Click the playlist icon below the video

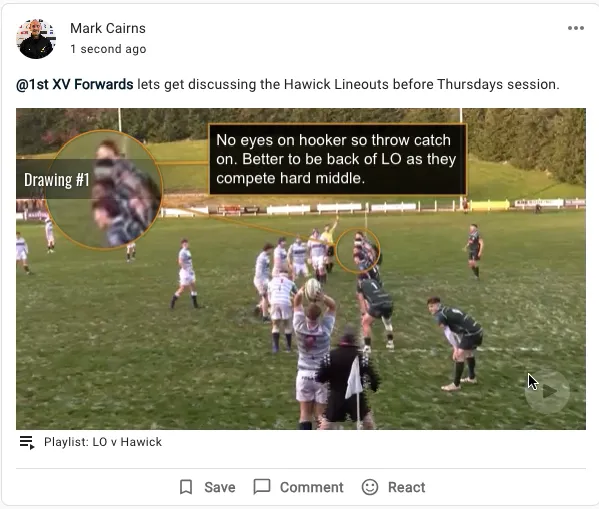pyautogui.click(x=27, y=443)
